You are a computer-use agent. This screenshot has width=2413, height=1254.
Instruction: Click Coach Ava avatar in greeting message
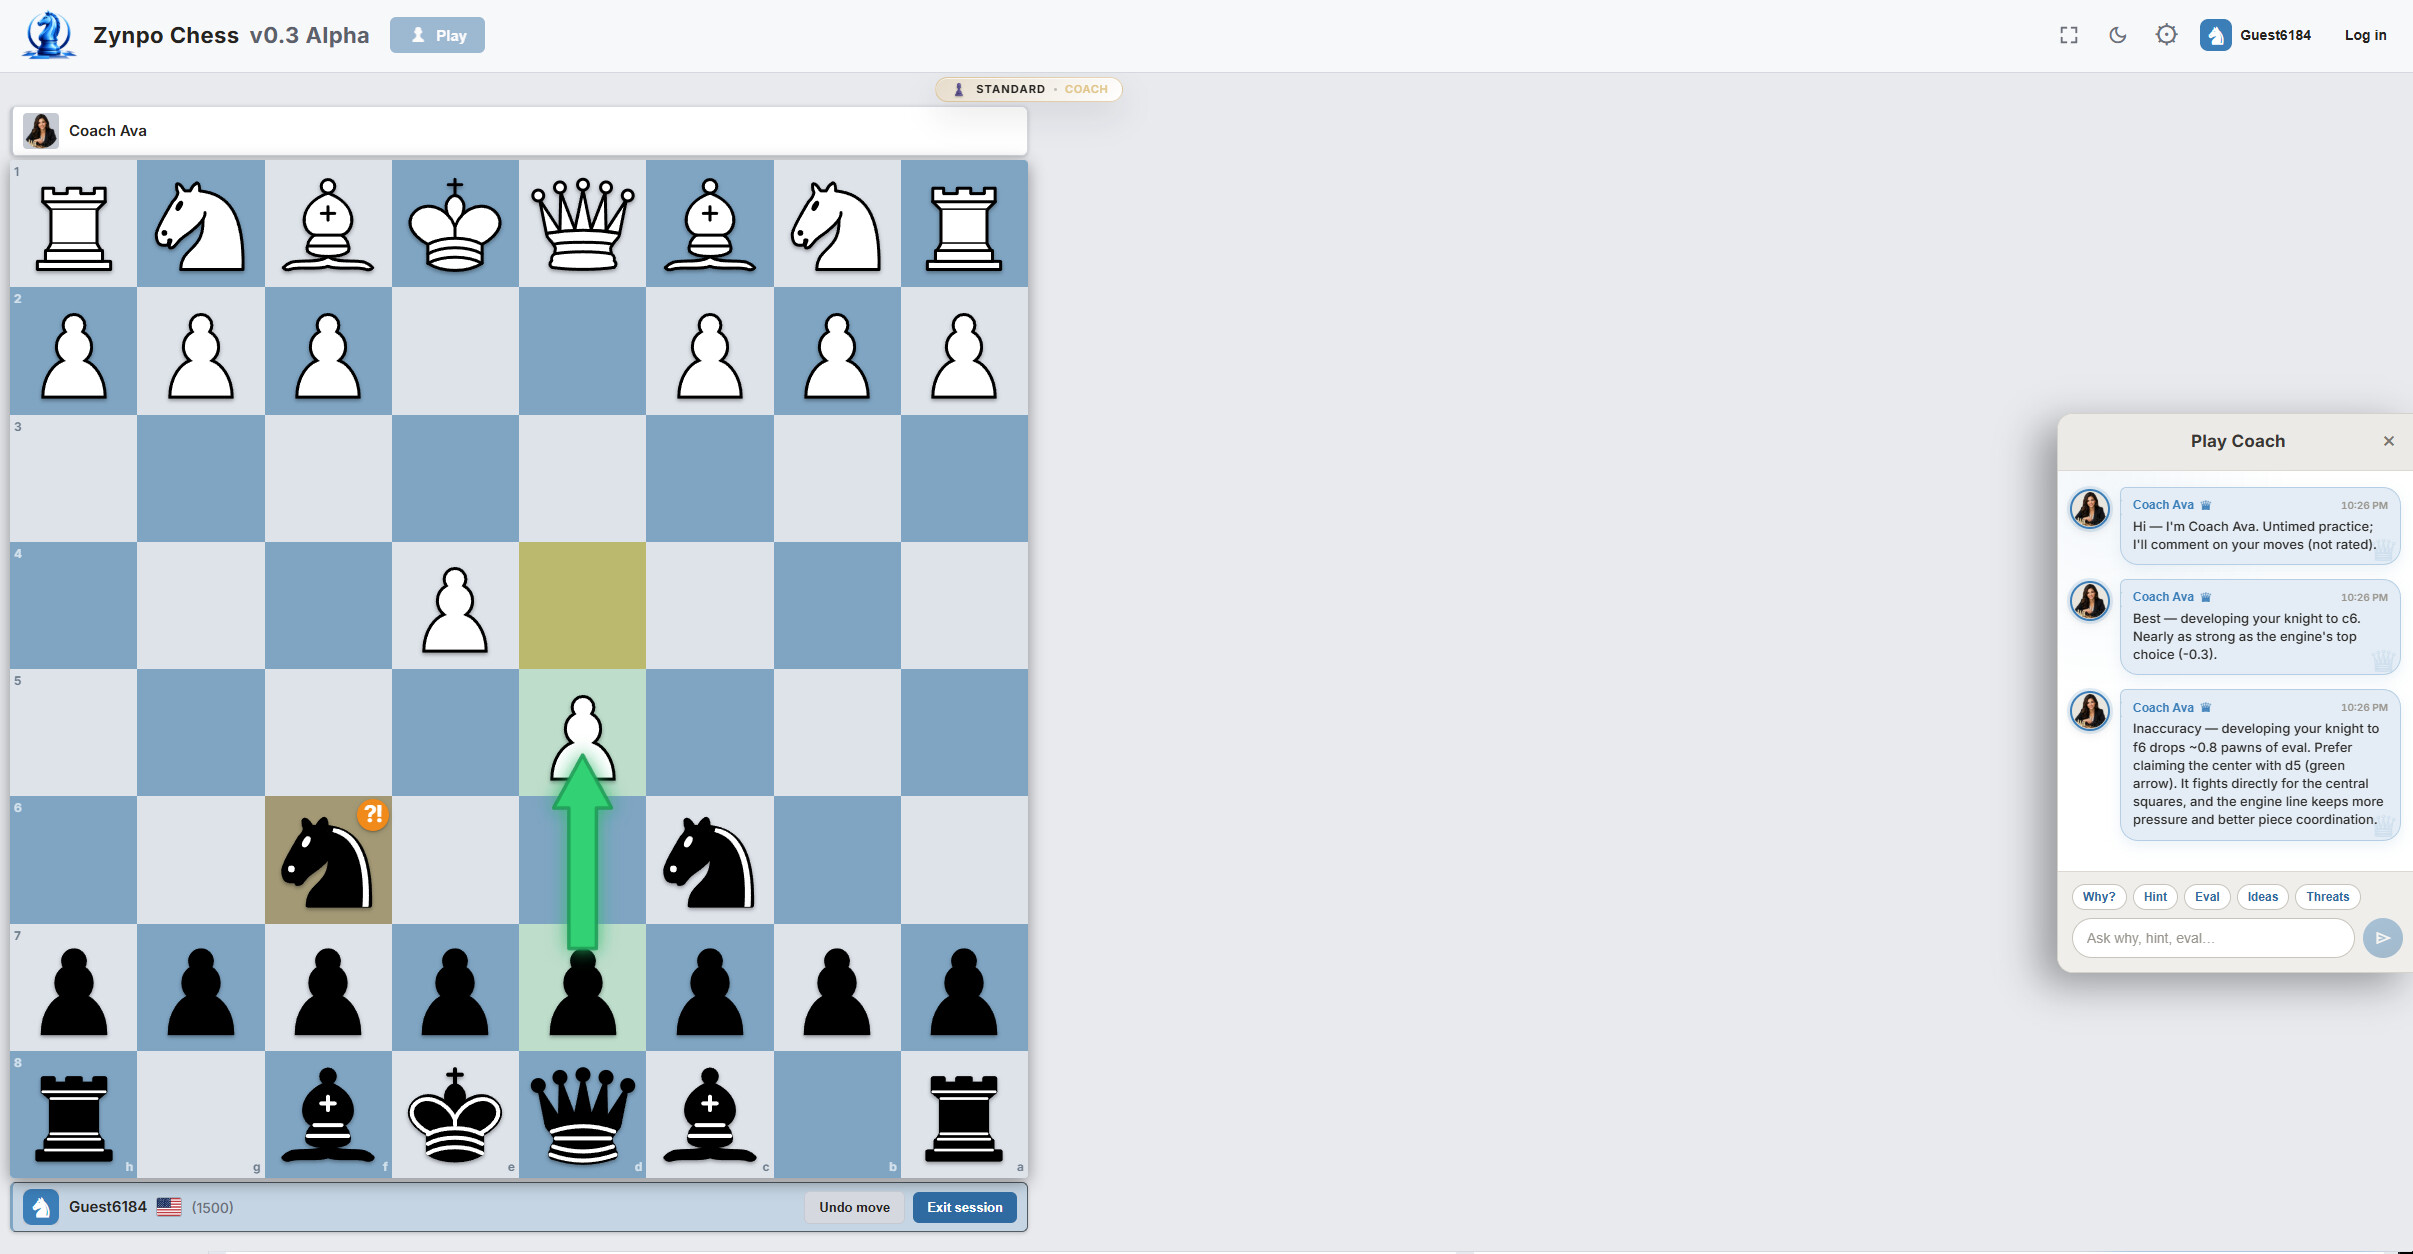[2089, 509]
